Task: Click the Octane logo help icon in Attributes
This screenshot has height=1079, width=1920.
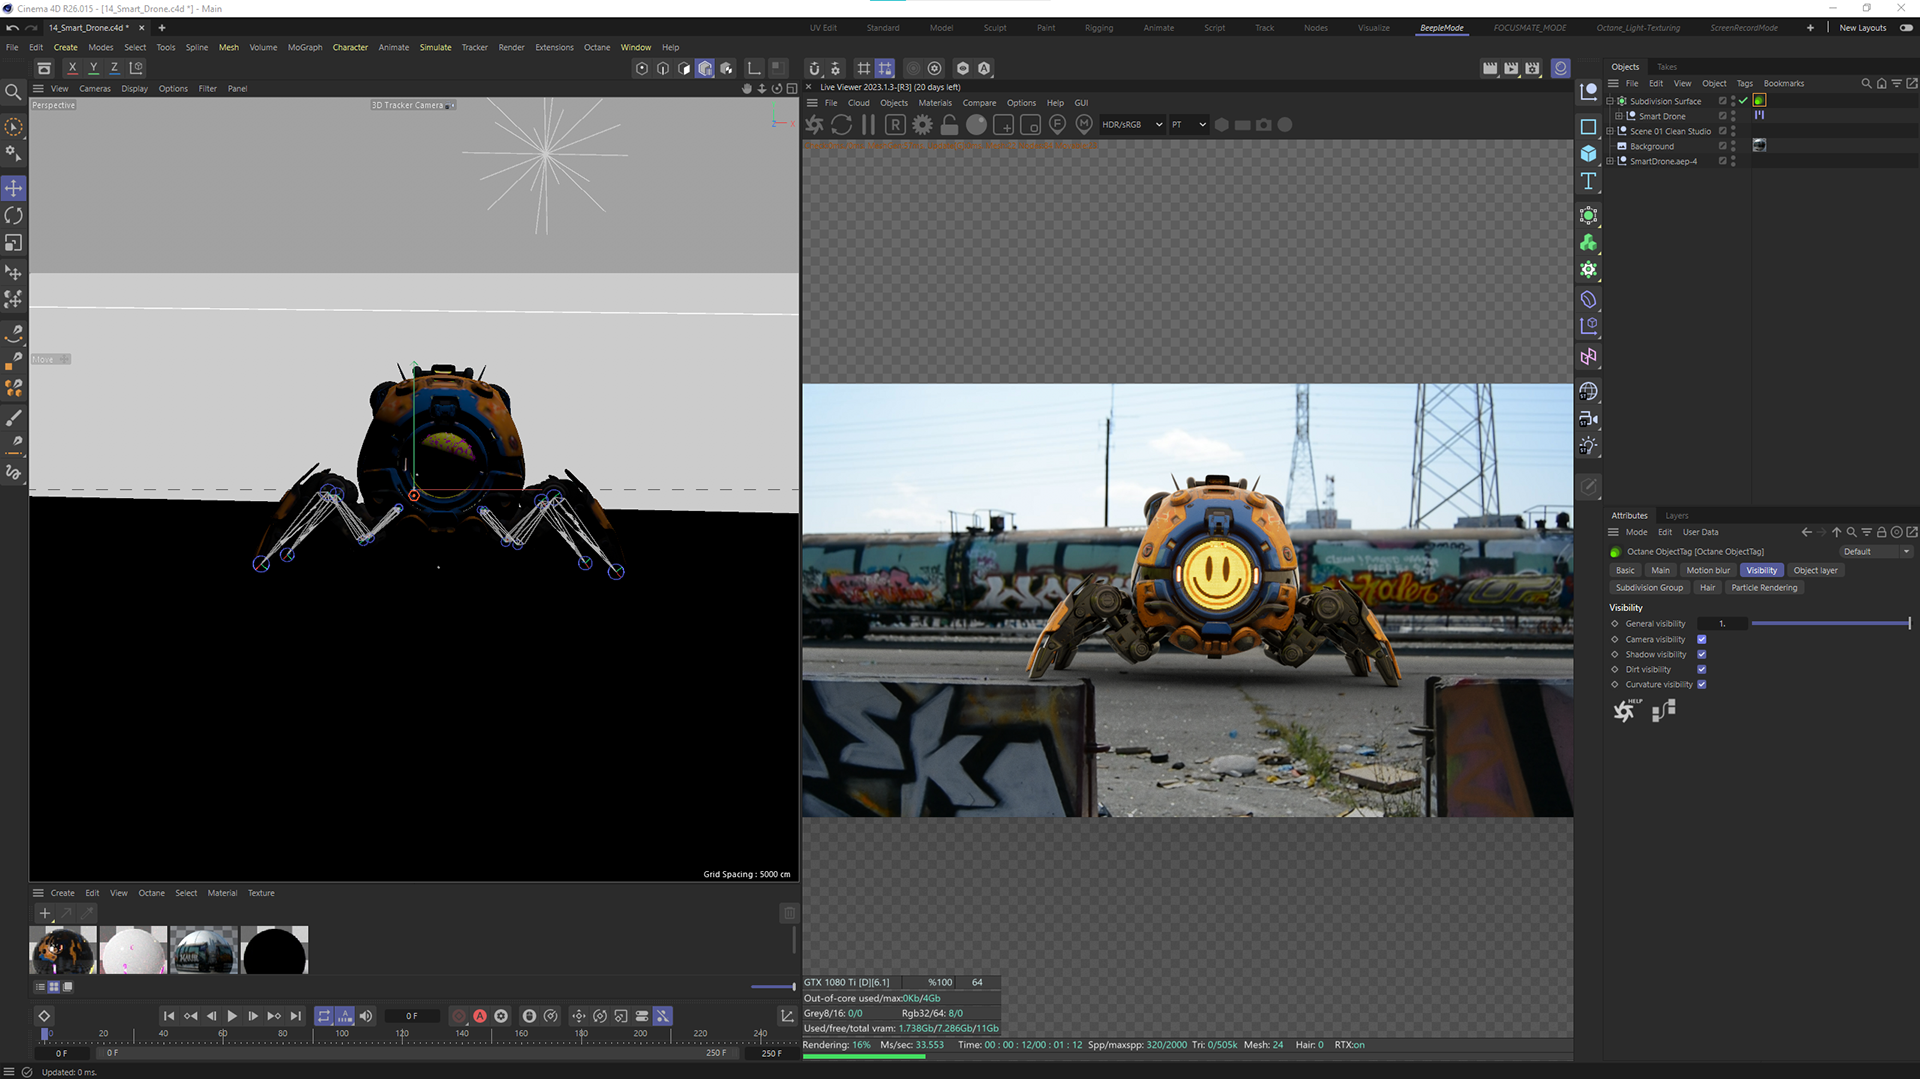Action: (1626, 711)
